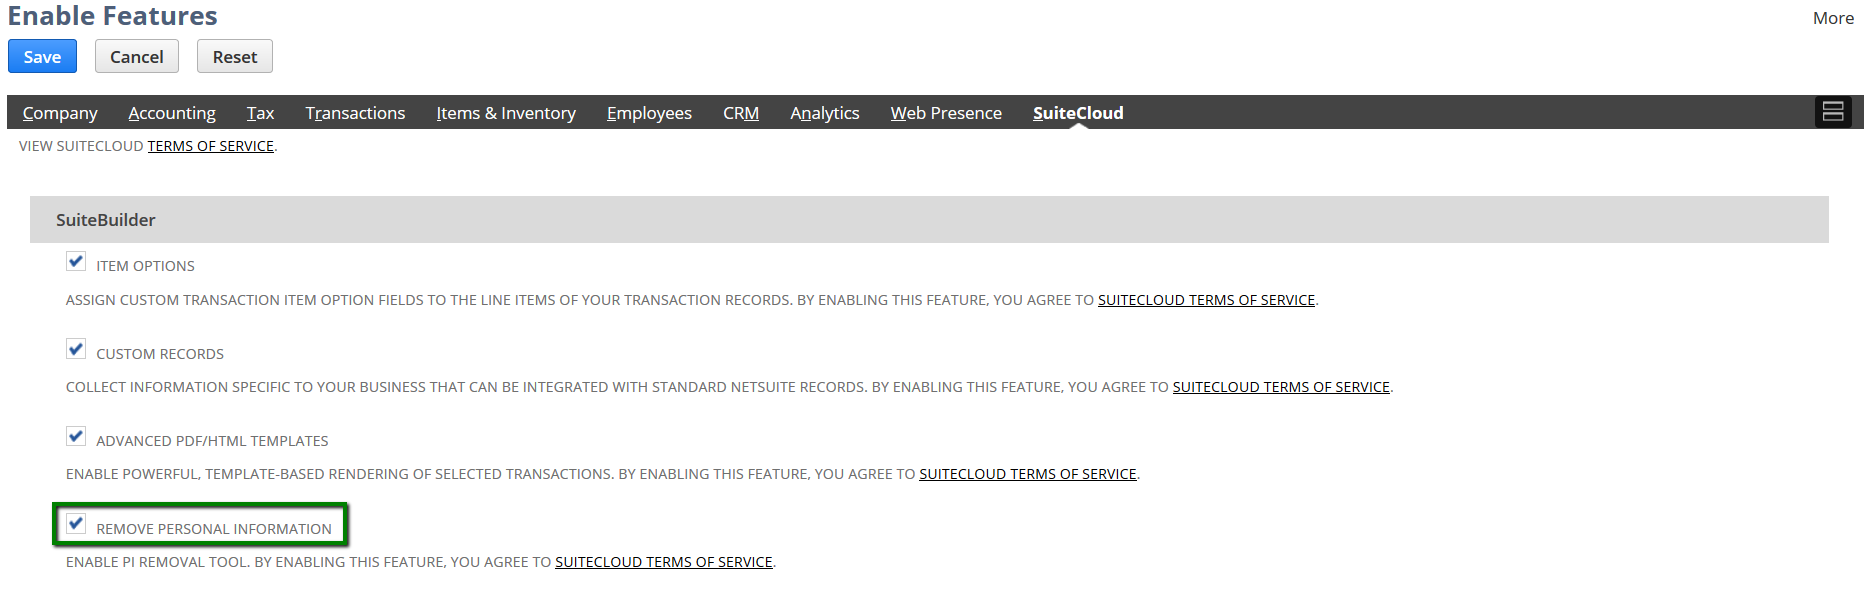Click the SuiteBuilder section header
Viewport: 1870px width, 591px height.
click(x=929, y=220)
